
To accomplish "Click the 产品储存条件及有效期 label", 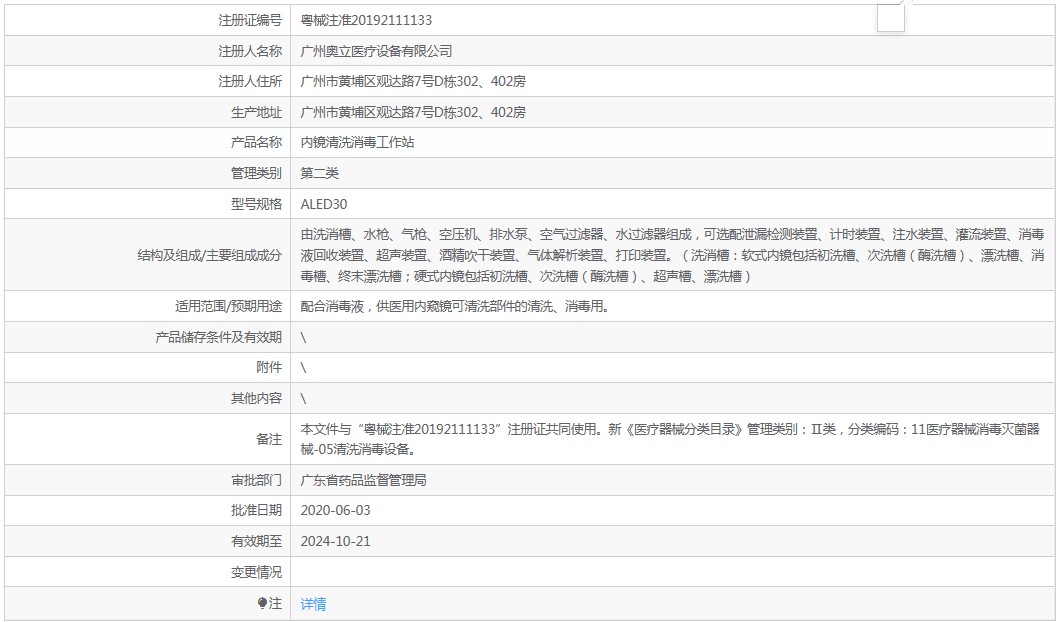I will pos(218,337).
